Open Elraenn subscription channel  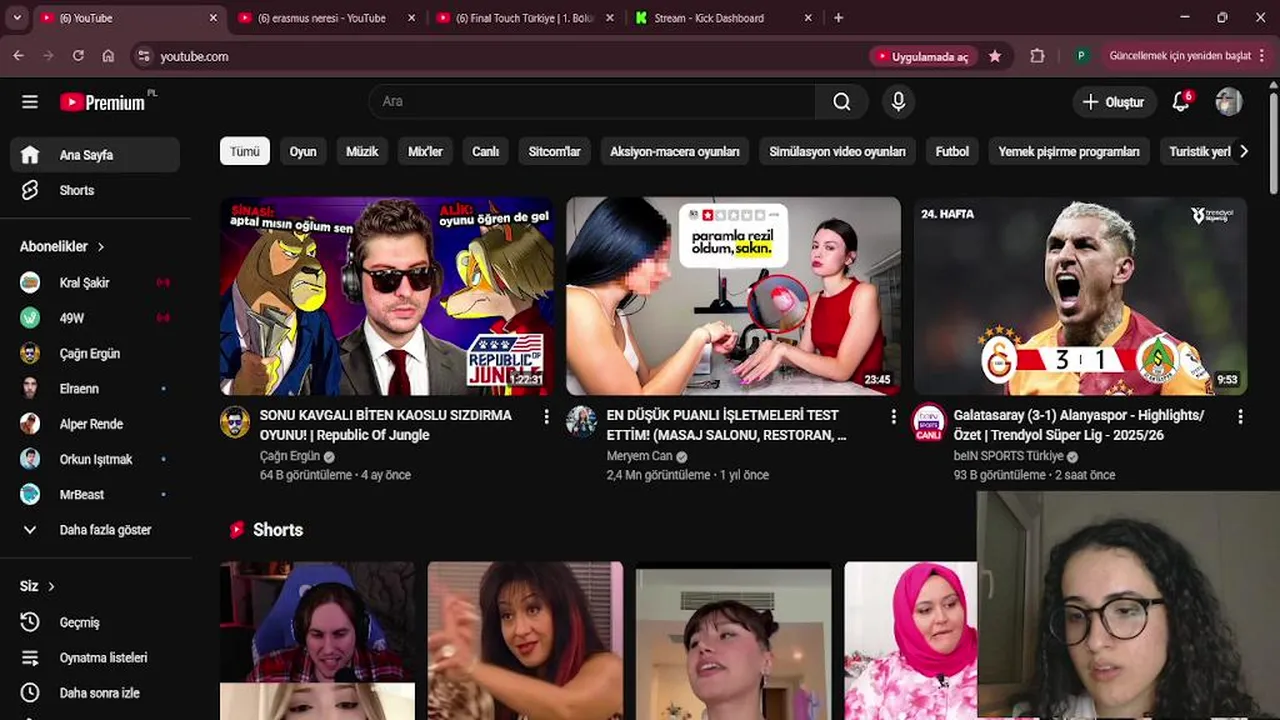(x=95, y=388)
